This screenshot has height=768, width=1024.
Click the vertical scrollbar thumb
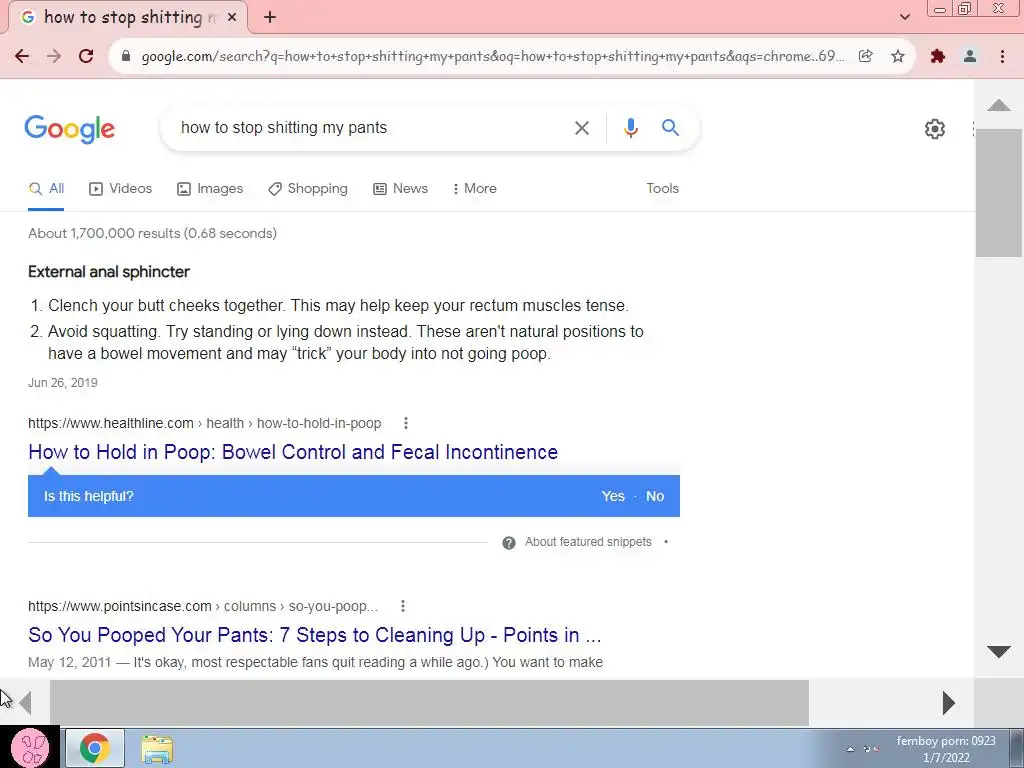(999, 193)
